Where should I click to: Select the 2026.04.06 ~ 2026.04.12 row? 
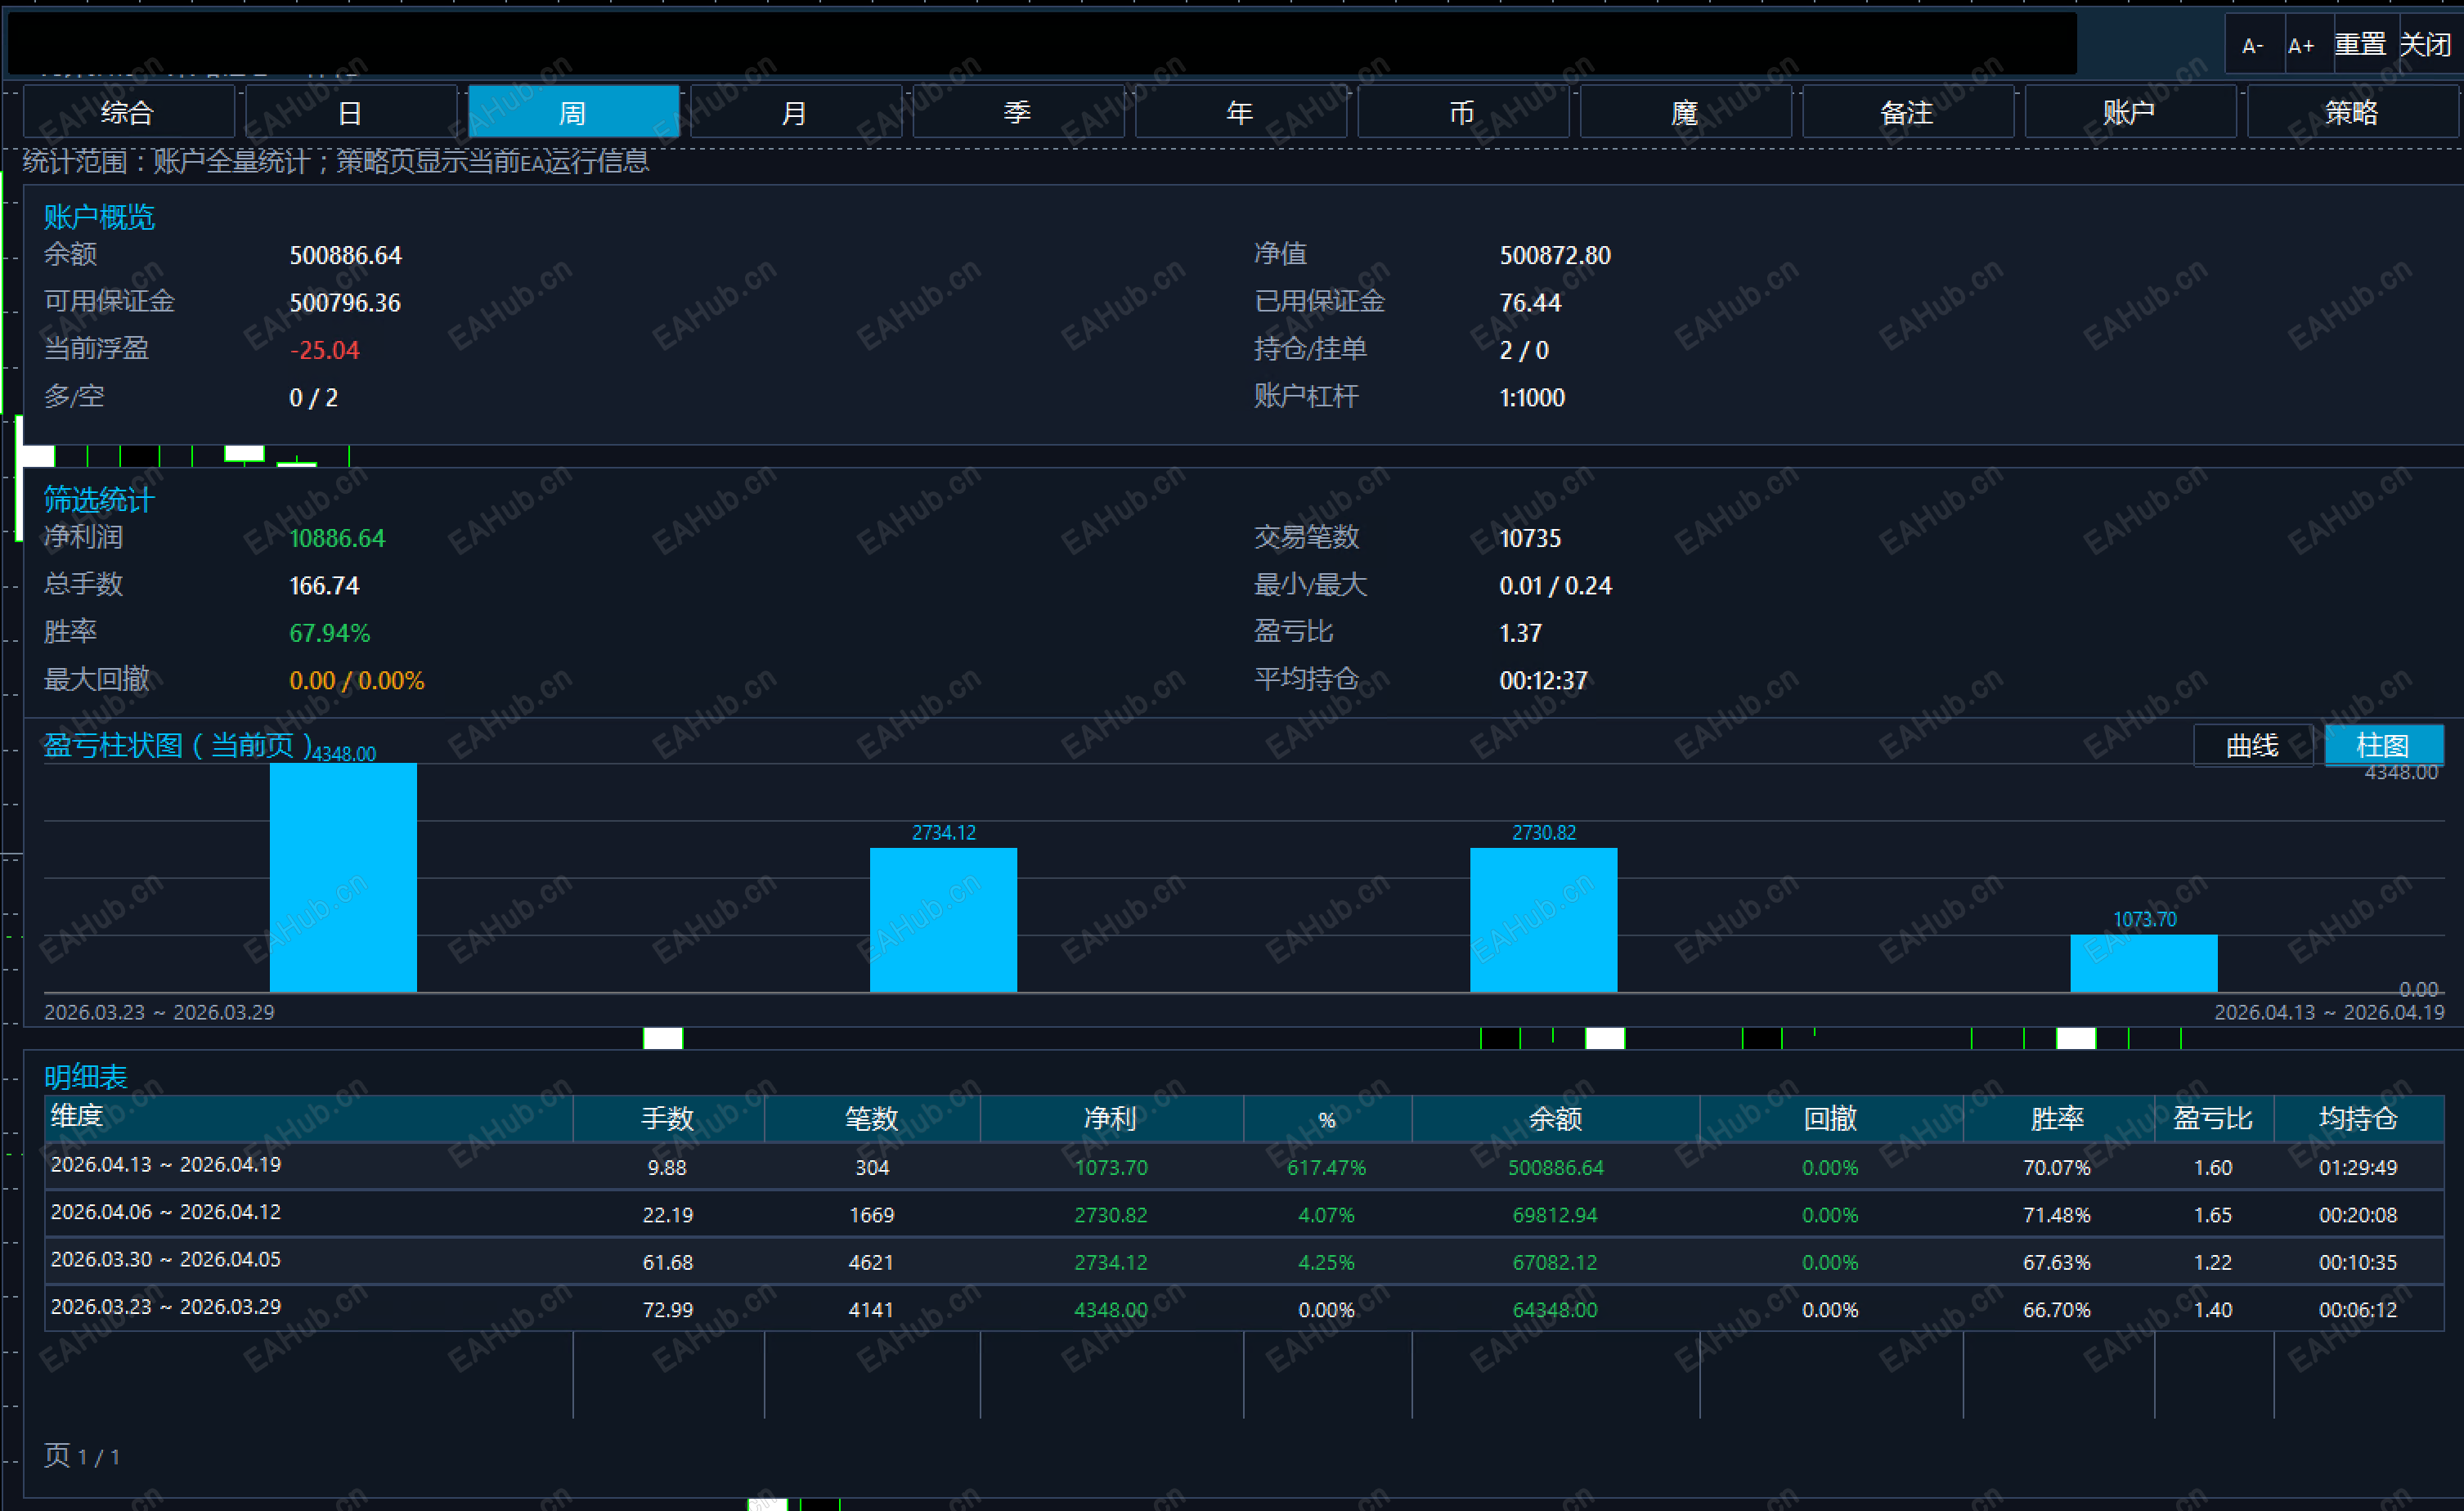coord(1244,1213)
